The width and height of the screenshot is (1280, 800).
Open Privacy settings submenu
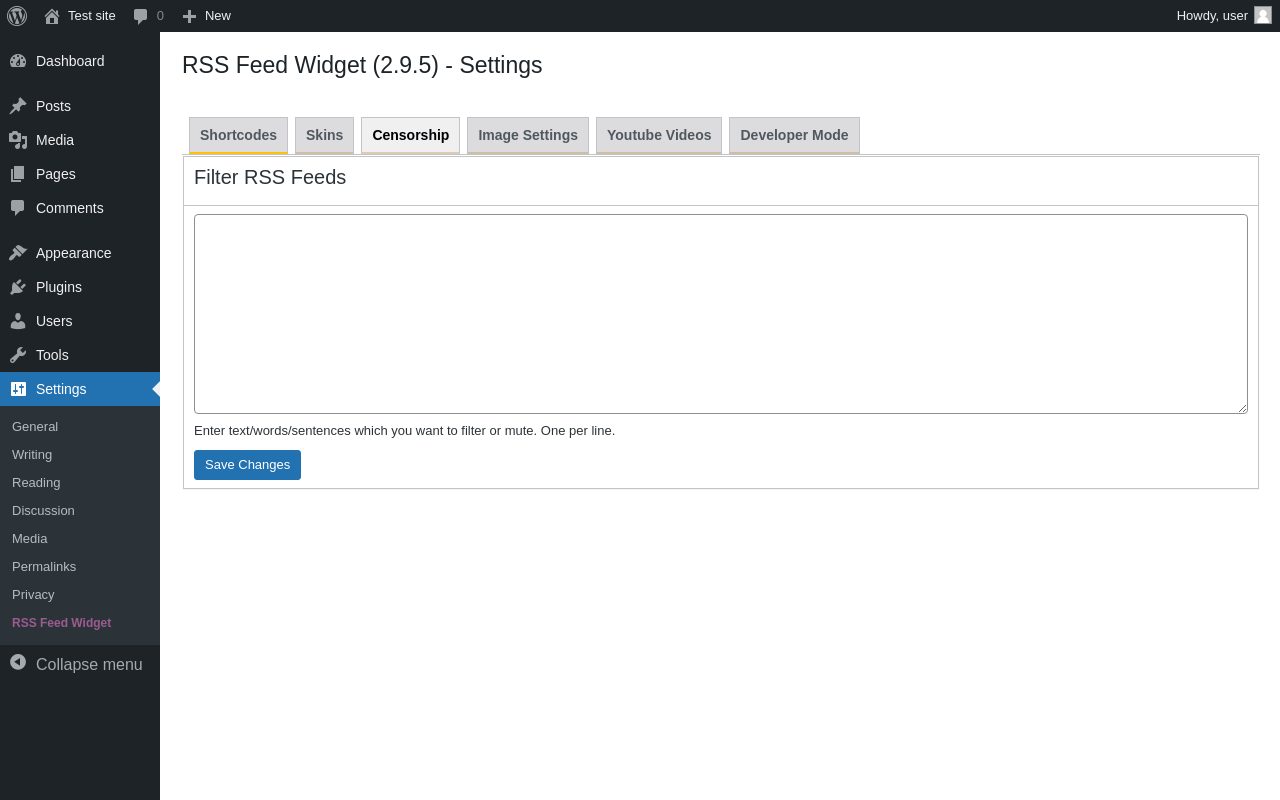tap(33, 595)
